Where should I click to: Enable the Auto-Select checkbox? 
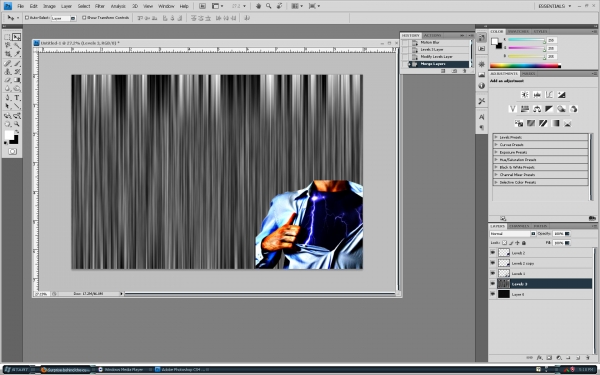coord(27,18)
